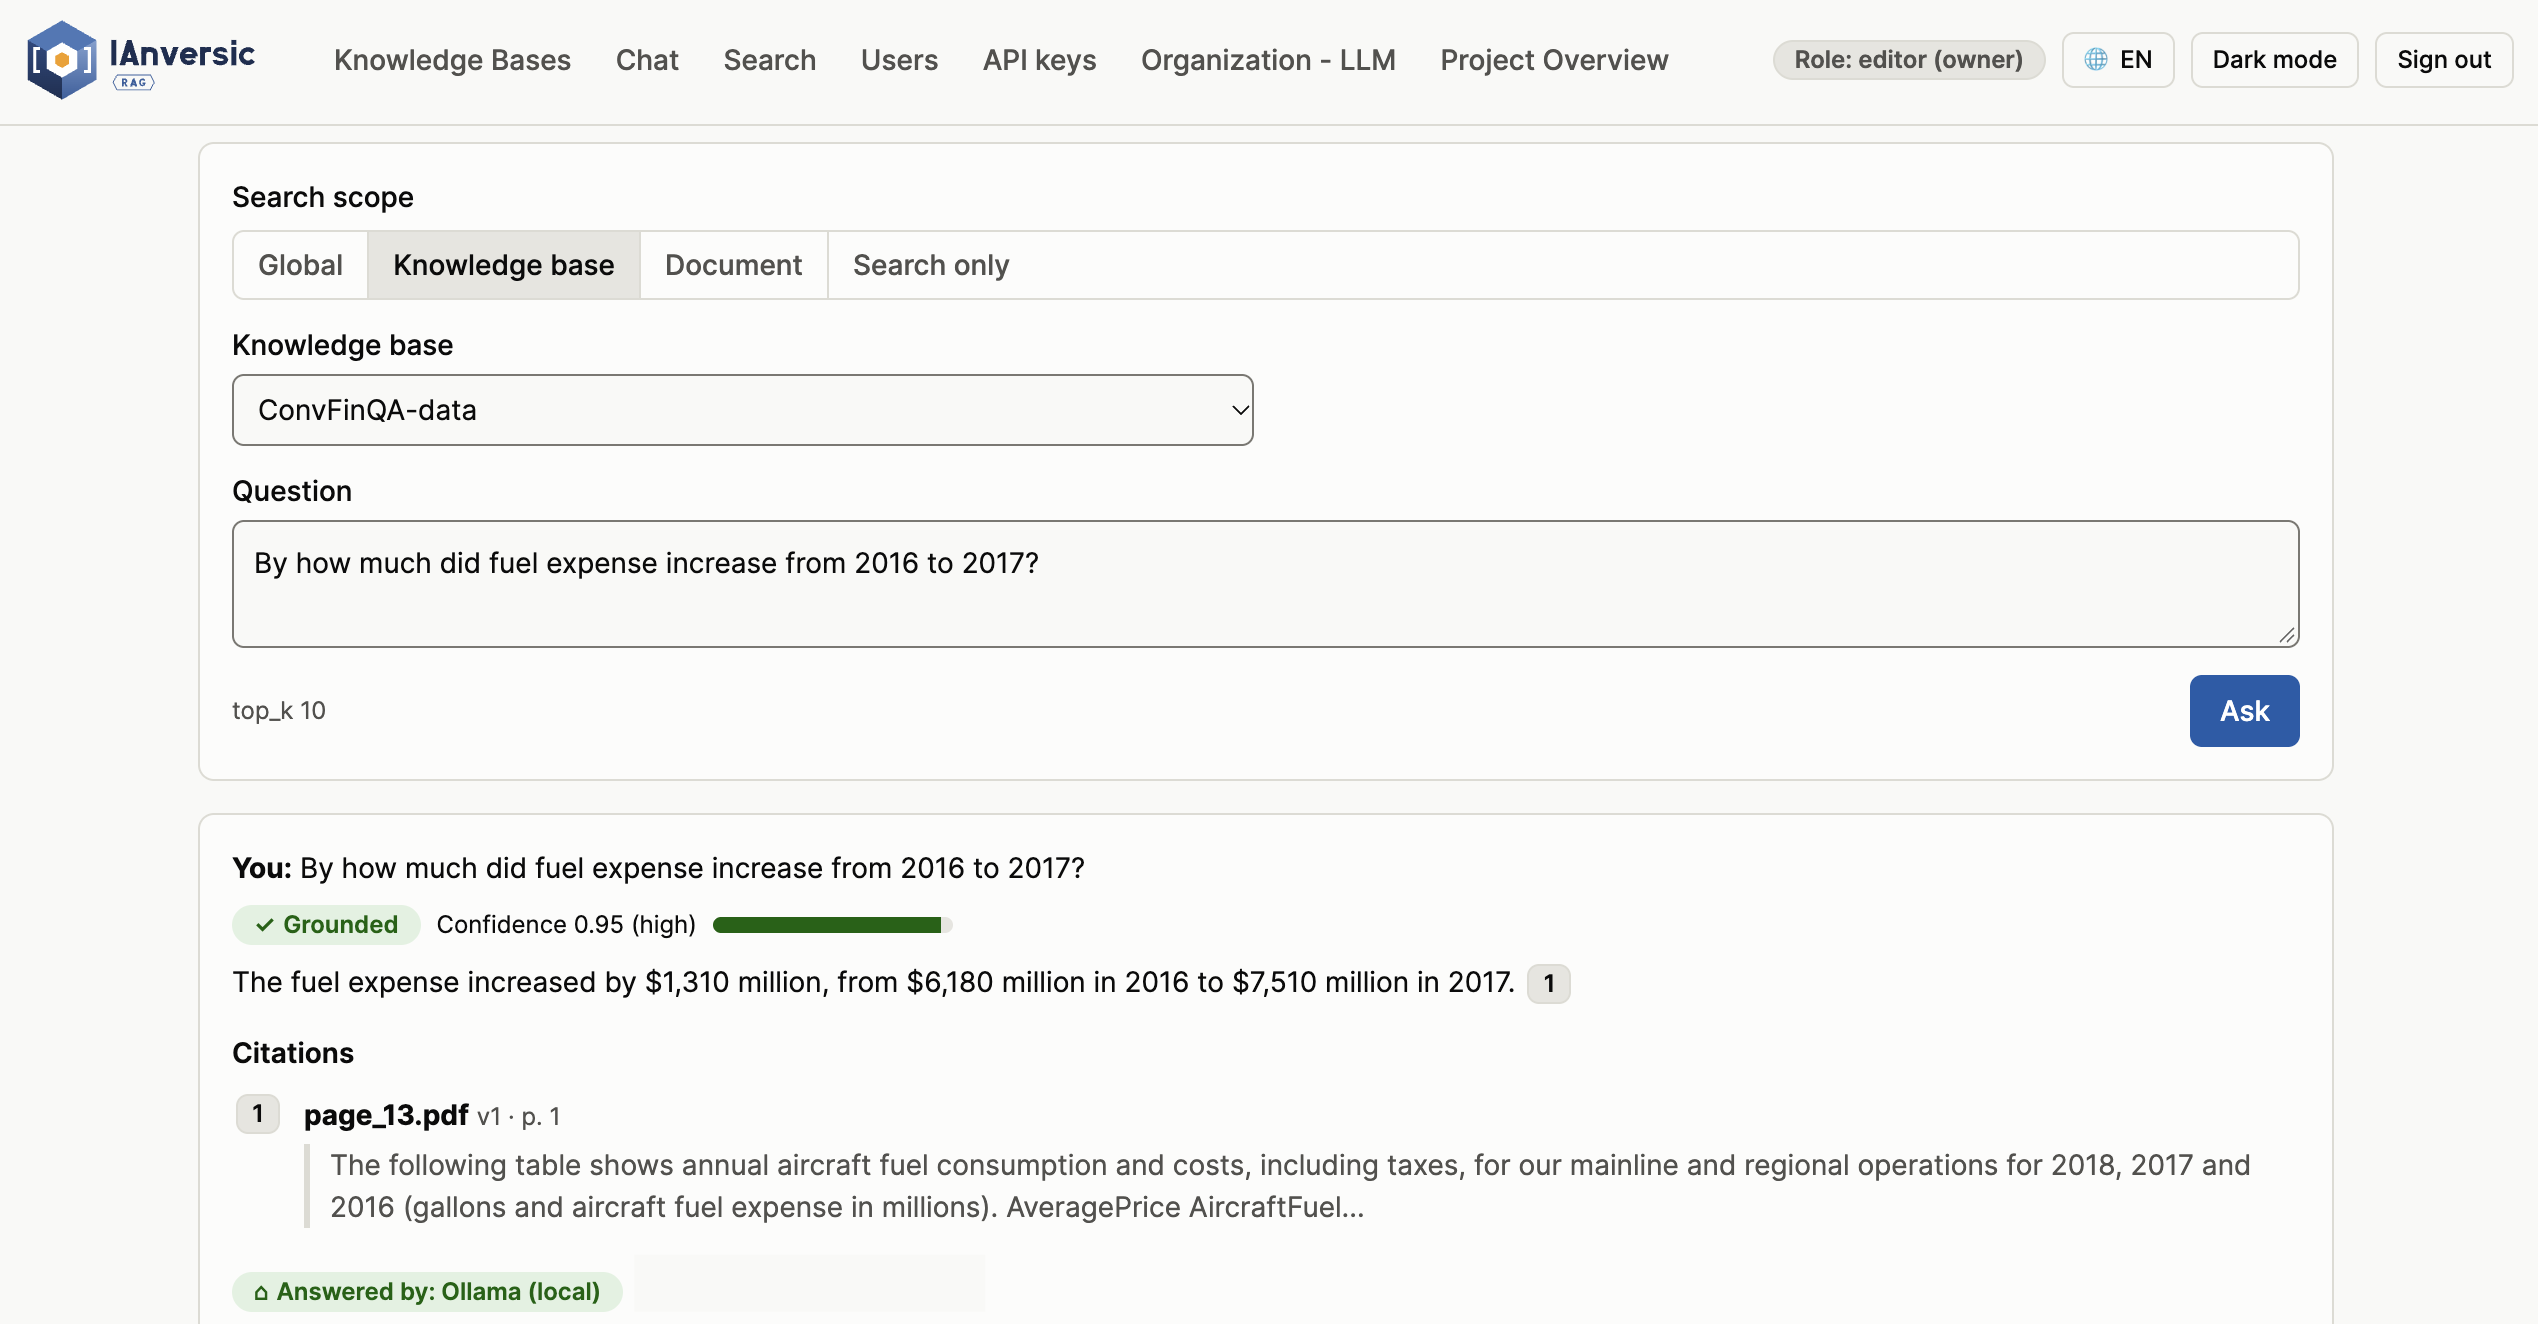
Task: Open Knowledge Bases page
Action: tap(452, 60)
